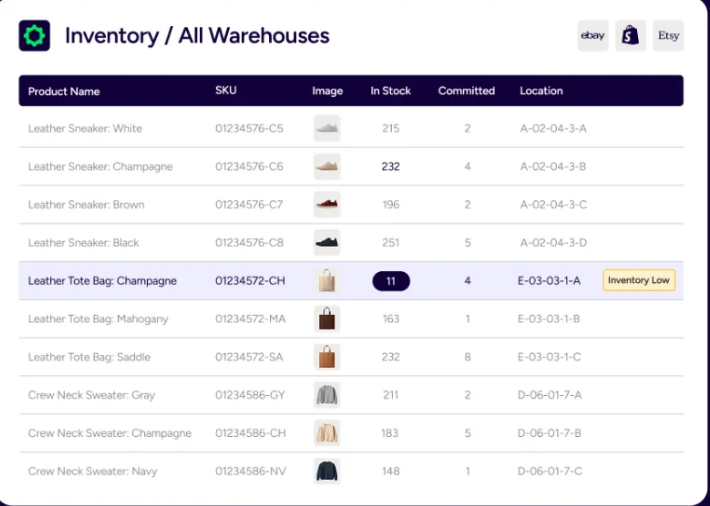Open the Etsy channel icon
The image size is (710, 506).
point(668,36)
